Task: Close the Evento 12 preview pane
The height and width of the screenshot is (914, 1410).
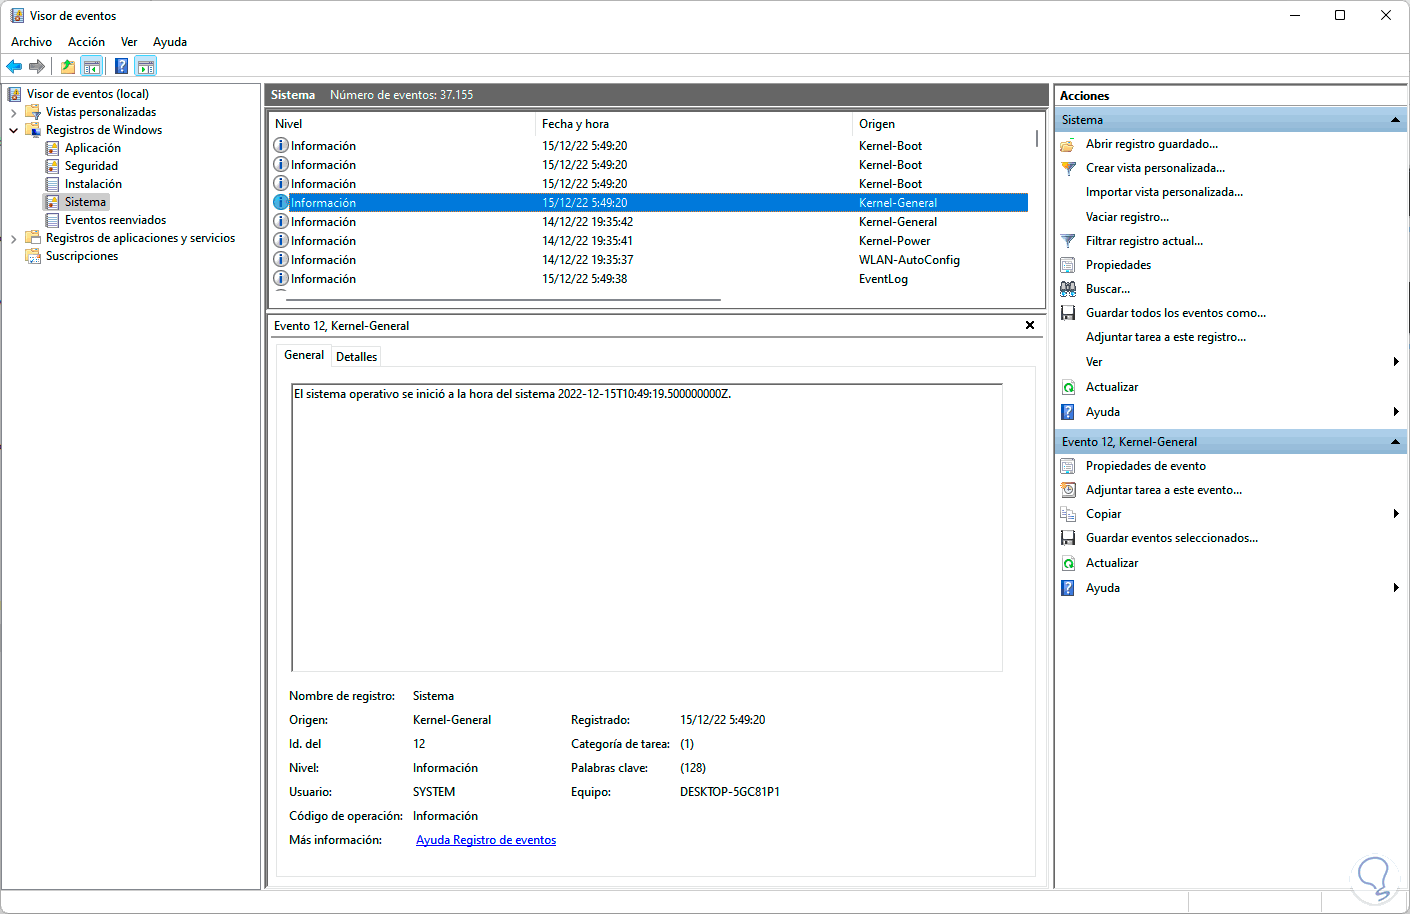Action: (1030, 325)
